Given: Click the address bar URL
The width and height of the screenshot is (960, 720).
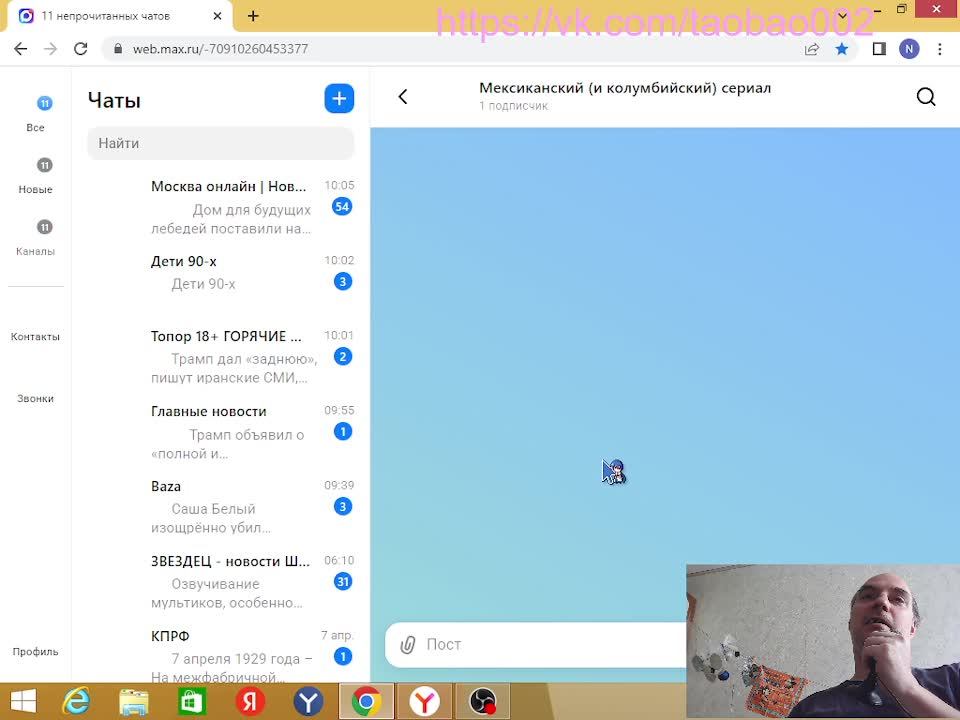Looking at the screenshot, I should (x=220, y=49).
